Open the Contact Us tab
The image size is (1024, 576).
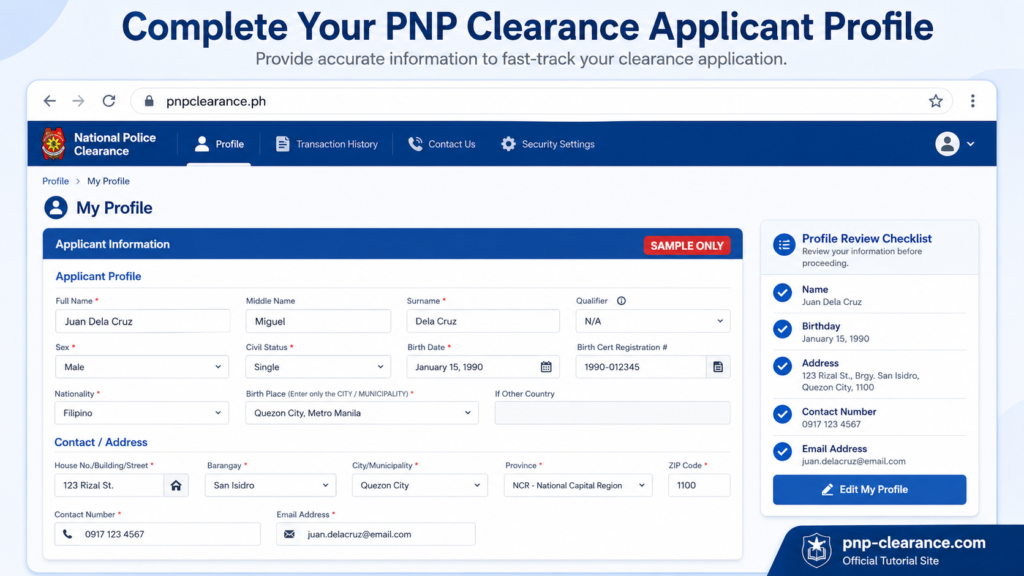[442, 144]
